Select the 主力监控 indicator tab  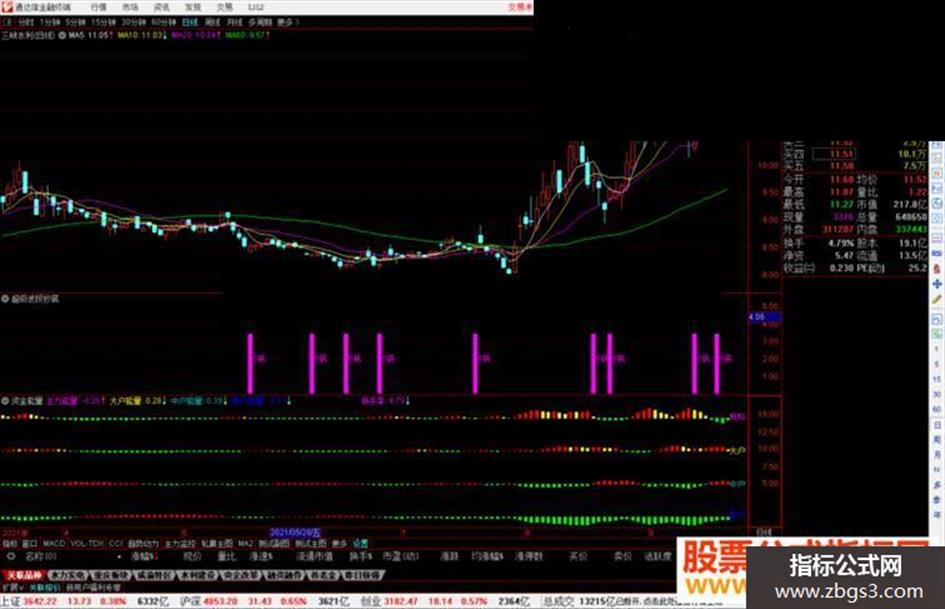pos(180,543)
